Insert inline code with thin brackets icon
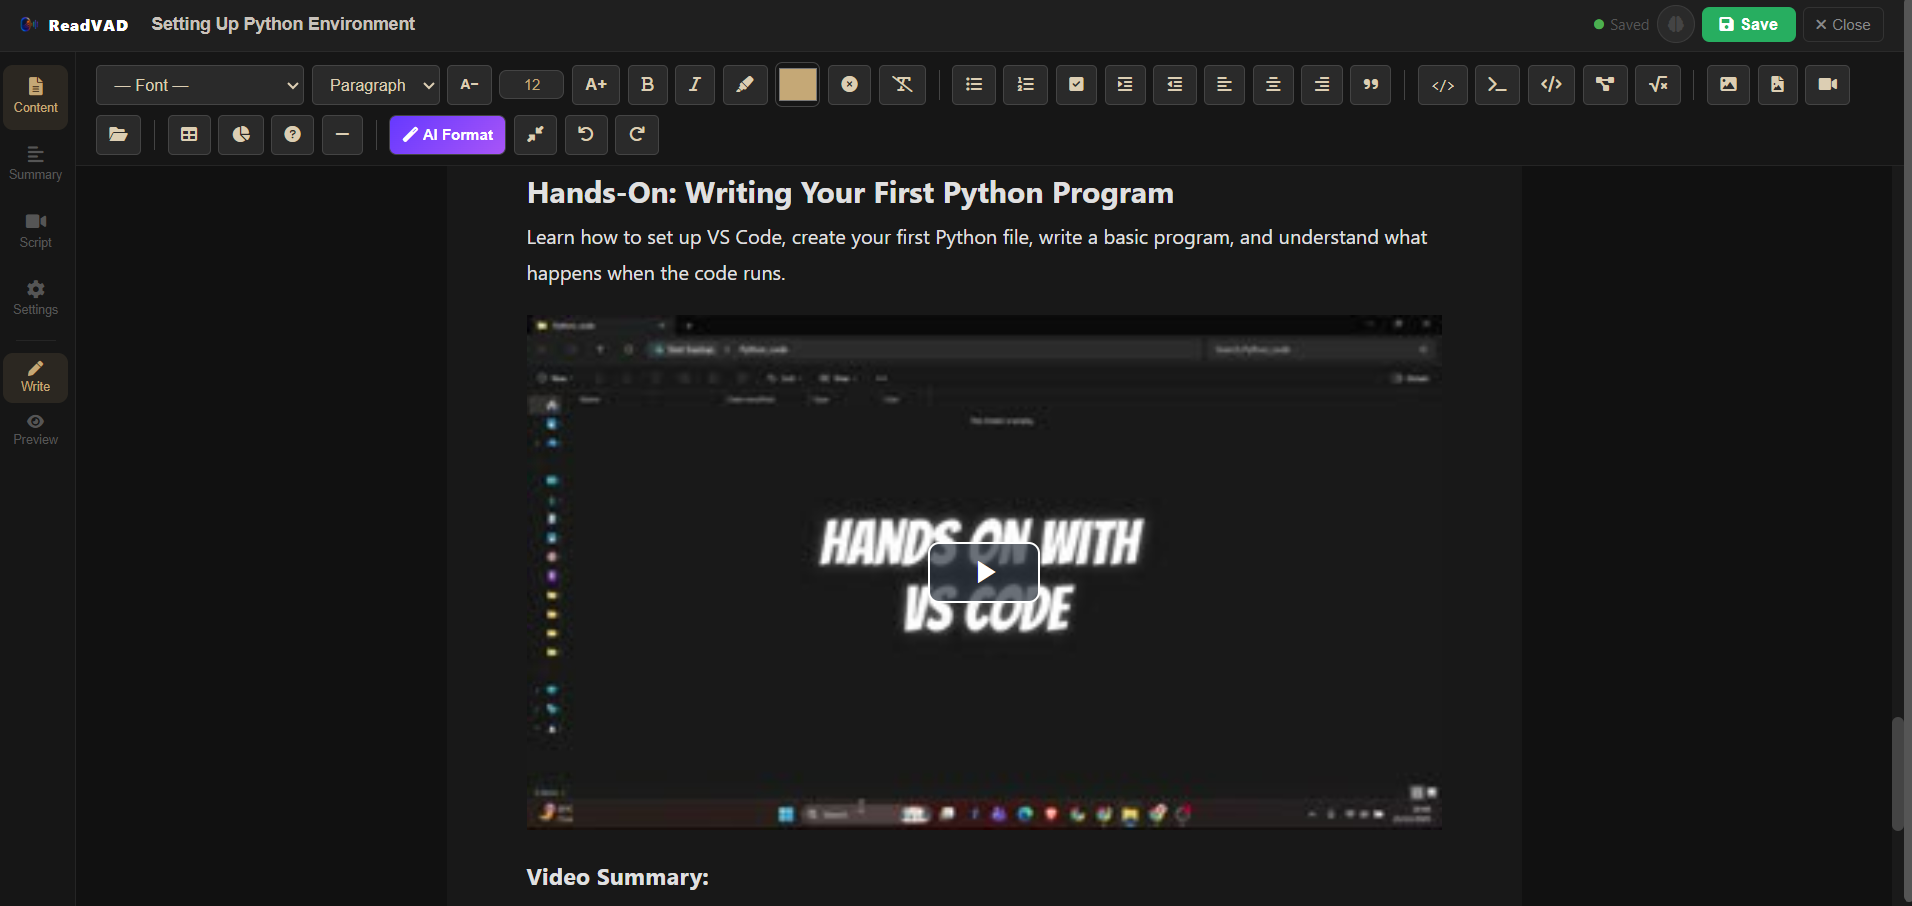This screenshot has height=906, width=1912. tap(1443, 85)
